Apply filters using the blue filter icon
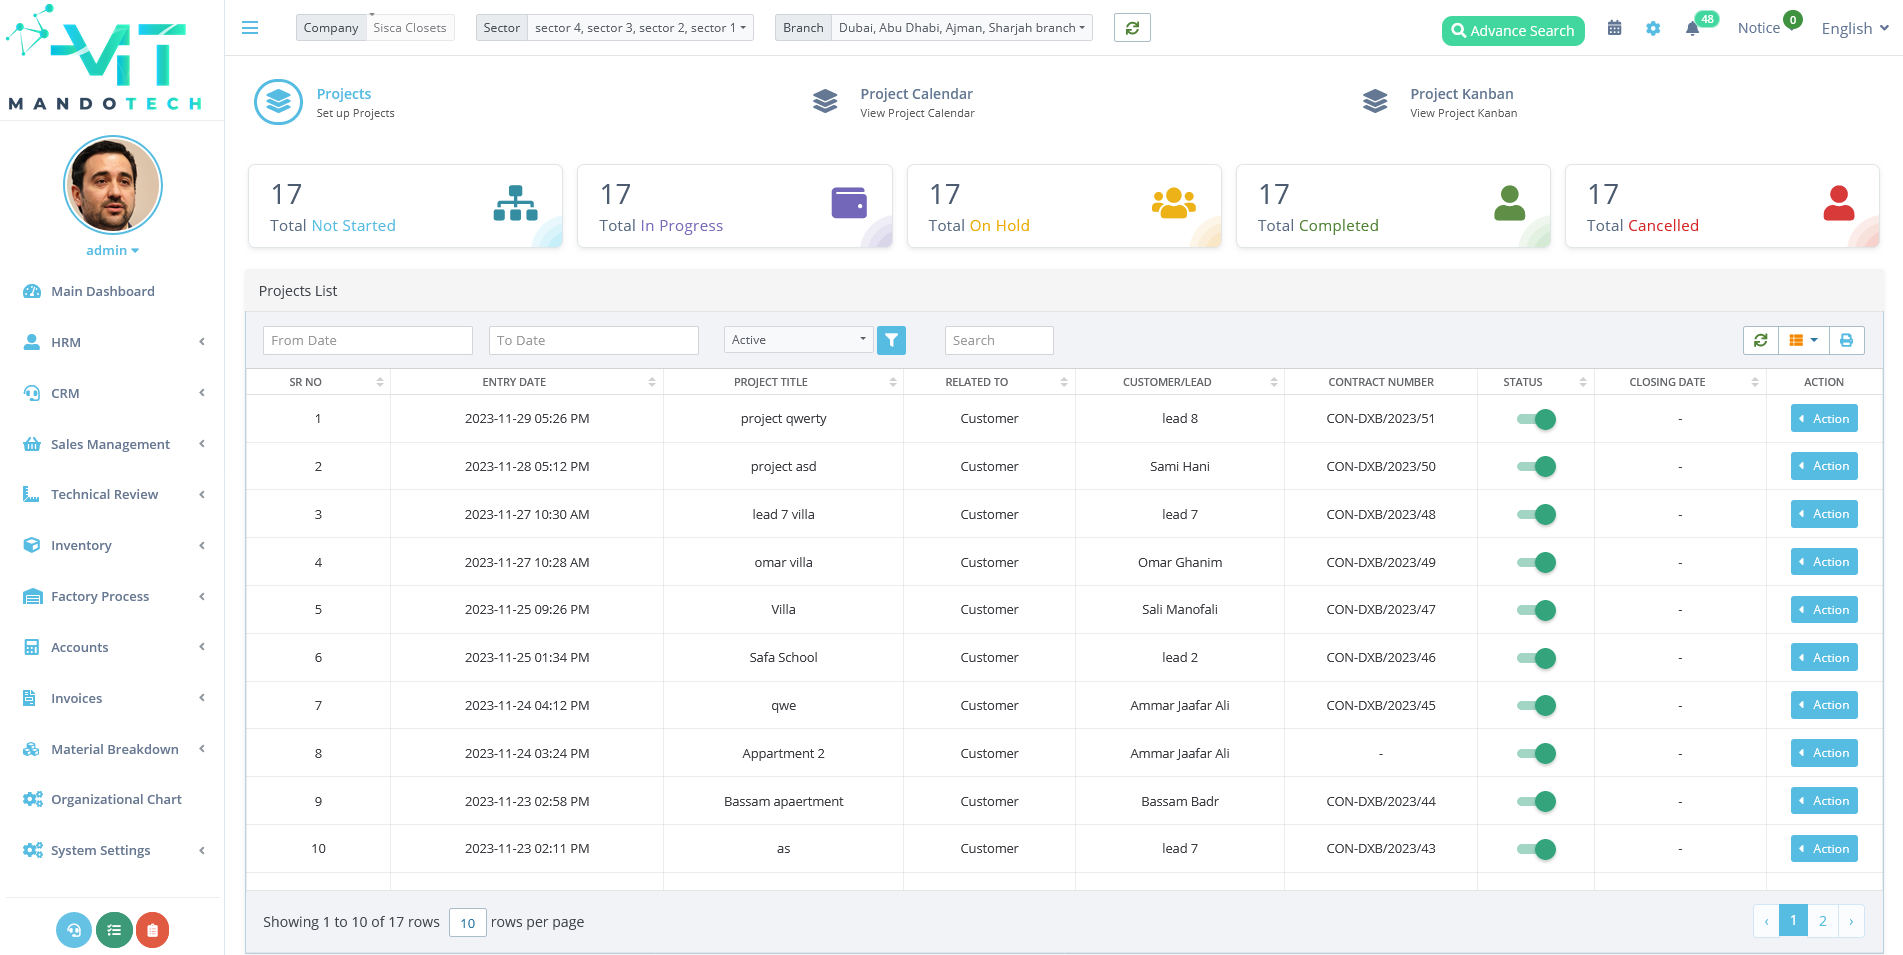The height and width of the screenshot is (955, 1903). click(x=891, y=340)
